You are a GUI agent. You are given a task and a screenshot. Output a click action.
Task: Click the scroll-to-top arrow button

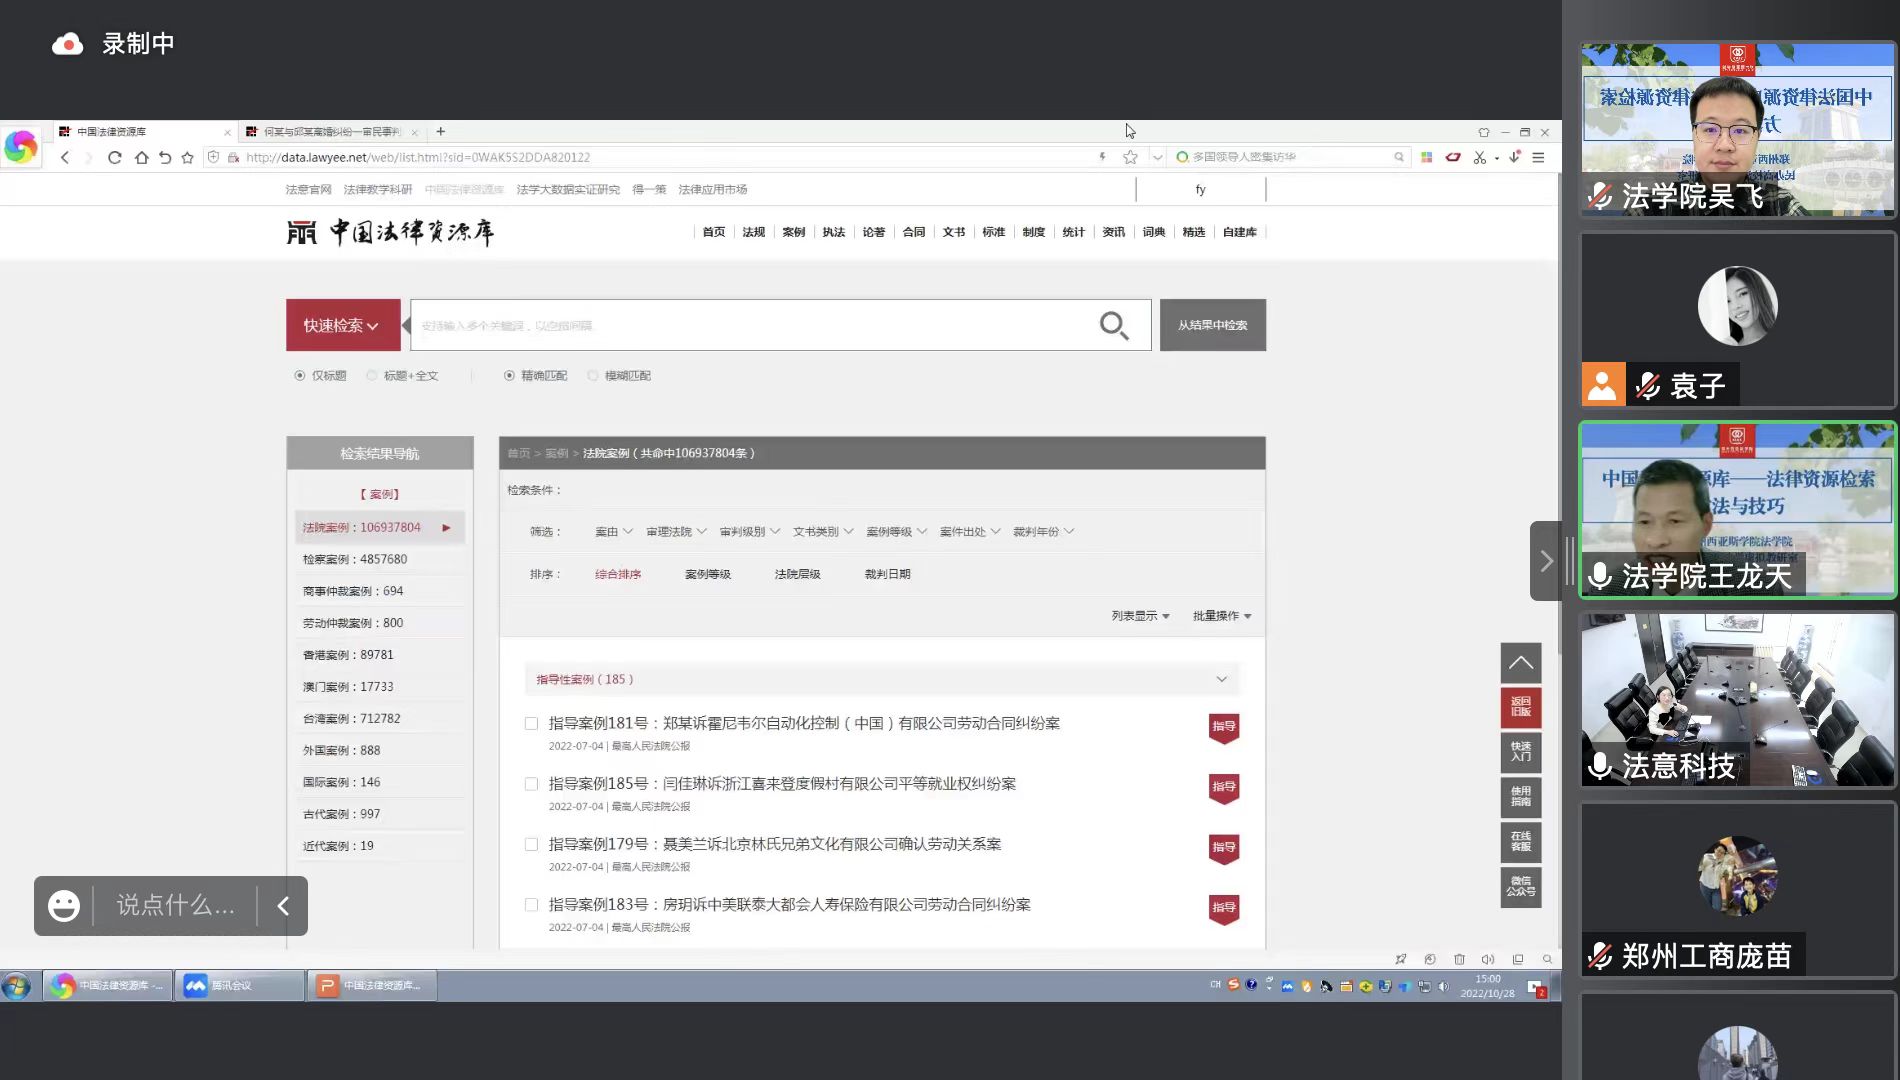[x=1521, y=662]
